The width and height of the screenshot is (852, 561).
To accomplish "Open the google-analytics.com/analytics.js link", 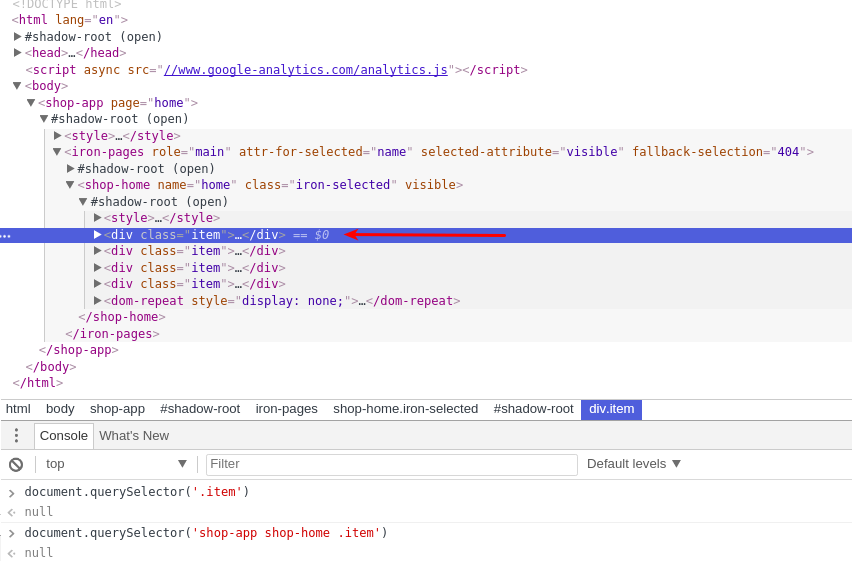I will tap(305, 70).
